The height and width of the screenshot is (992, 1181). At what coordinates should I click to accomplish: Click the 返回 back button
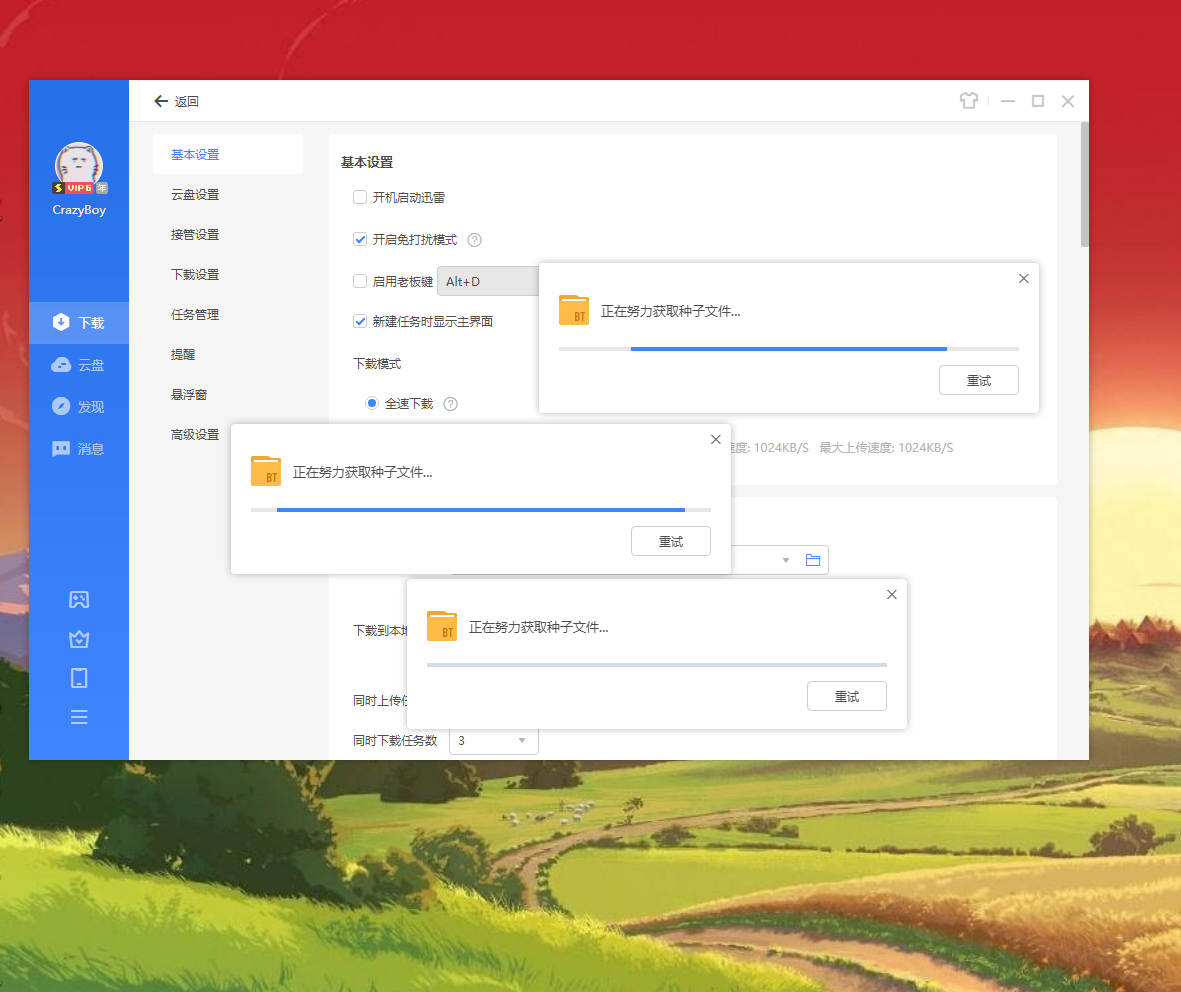tap(176, 102)
